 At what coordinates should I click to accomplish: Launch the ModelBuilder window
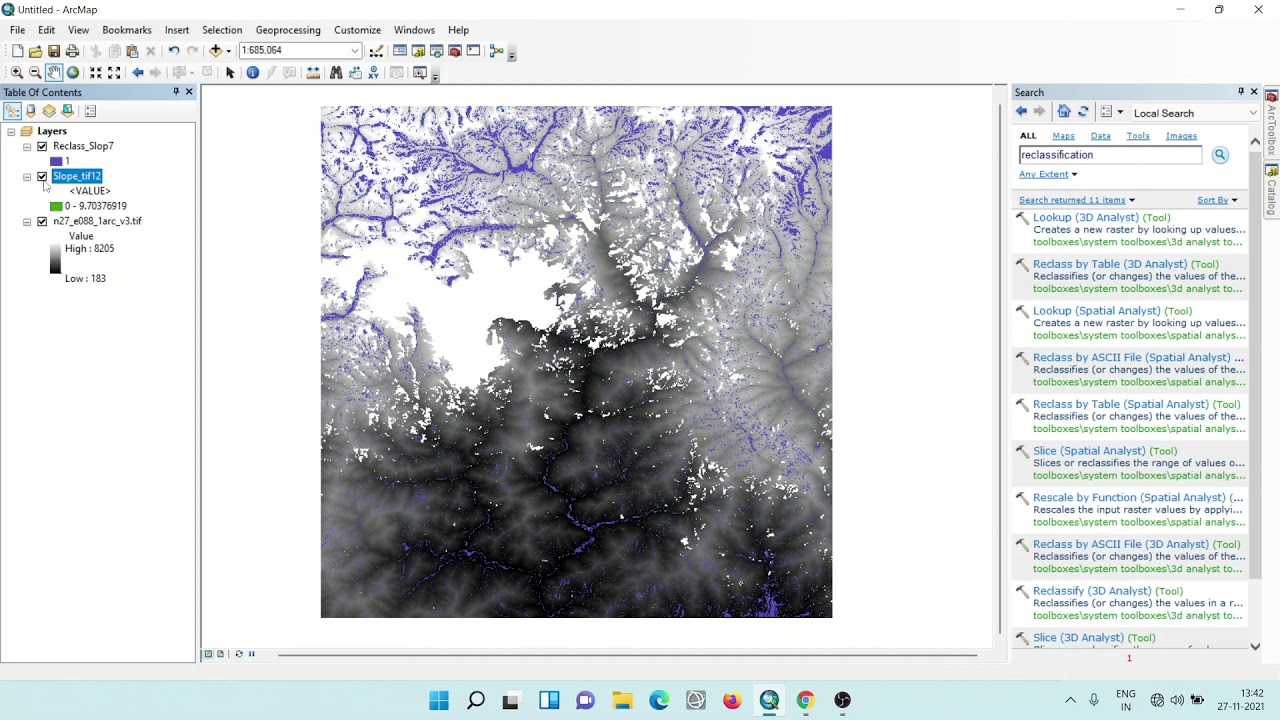[496, 51]
